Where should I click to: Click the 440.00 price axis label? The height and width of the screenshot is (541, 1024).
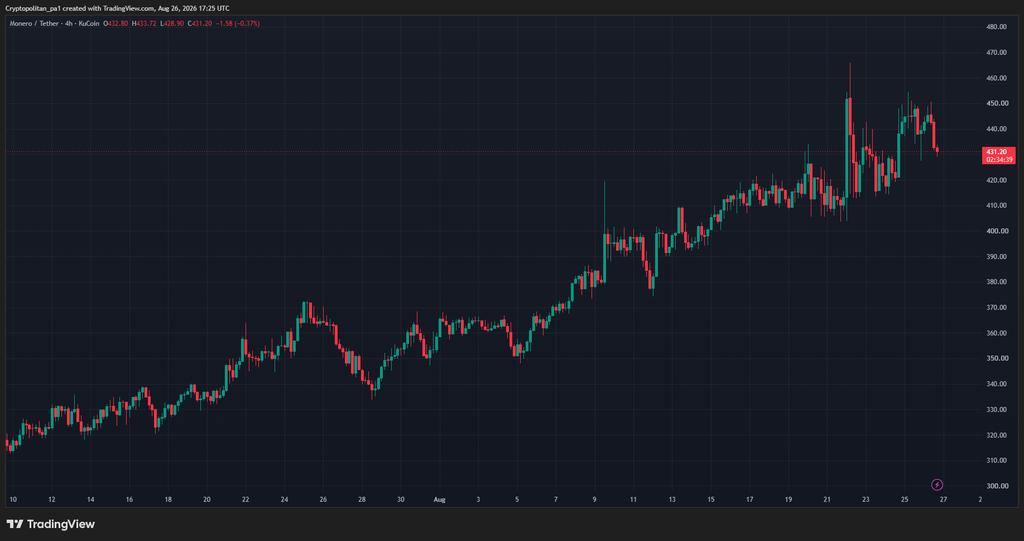coord(997,129)
